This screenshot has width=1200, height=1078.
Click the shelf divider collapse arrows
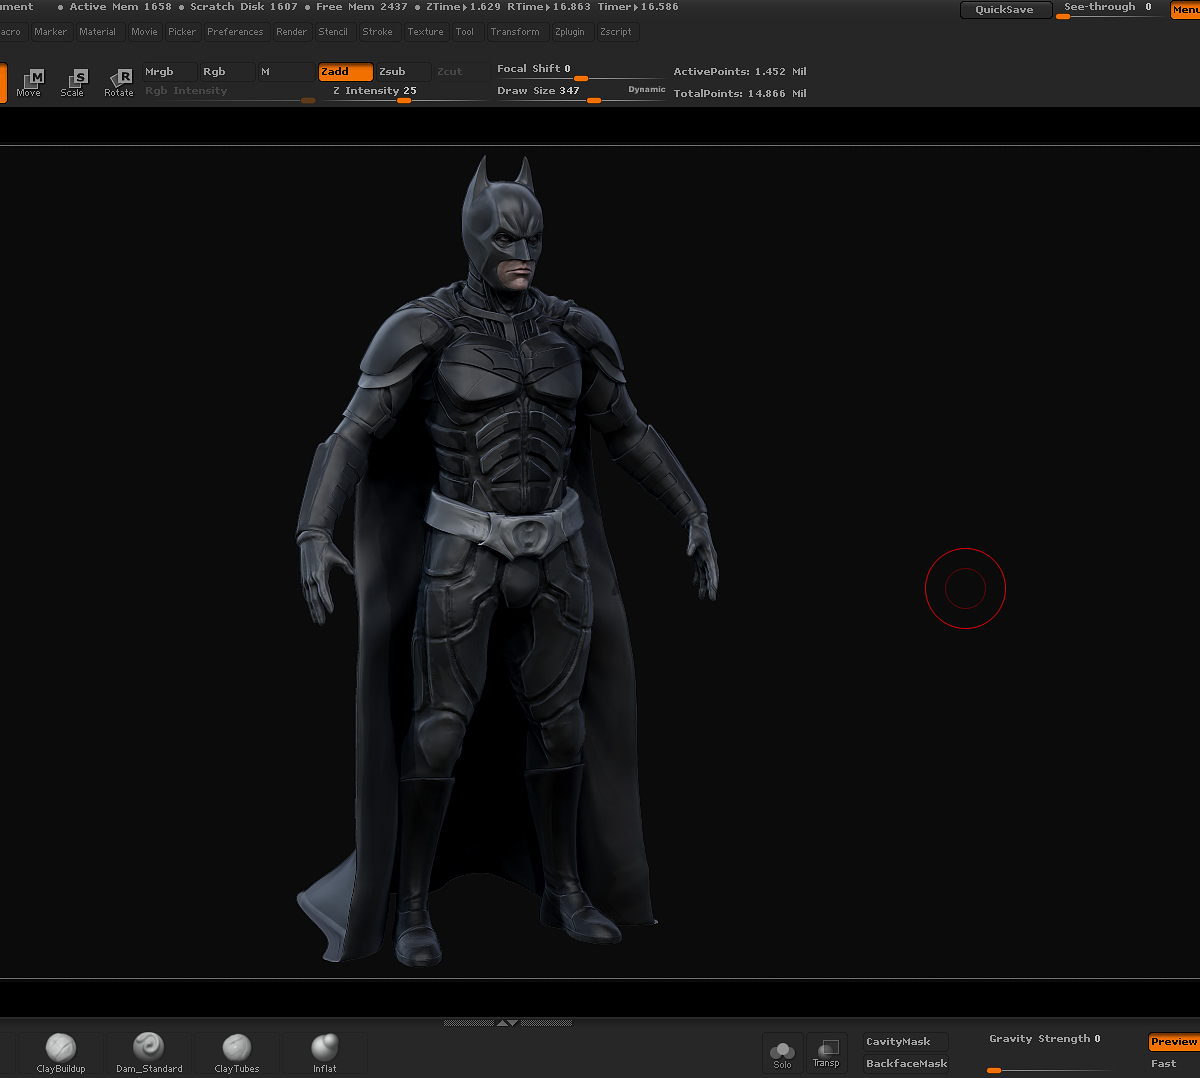pyautogui.click(x=507, y=1023)
